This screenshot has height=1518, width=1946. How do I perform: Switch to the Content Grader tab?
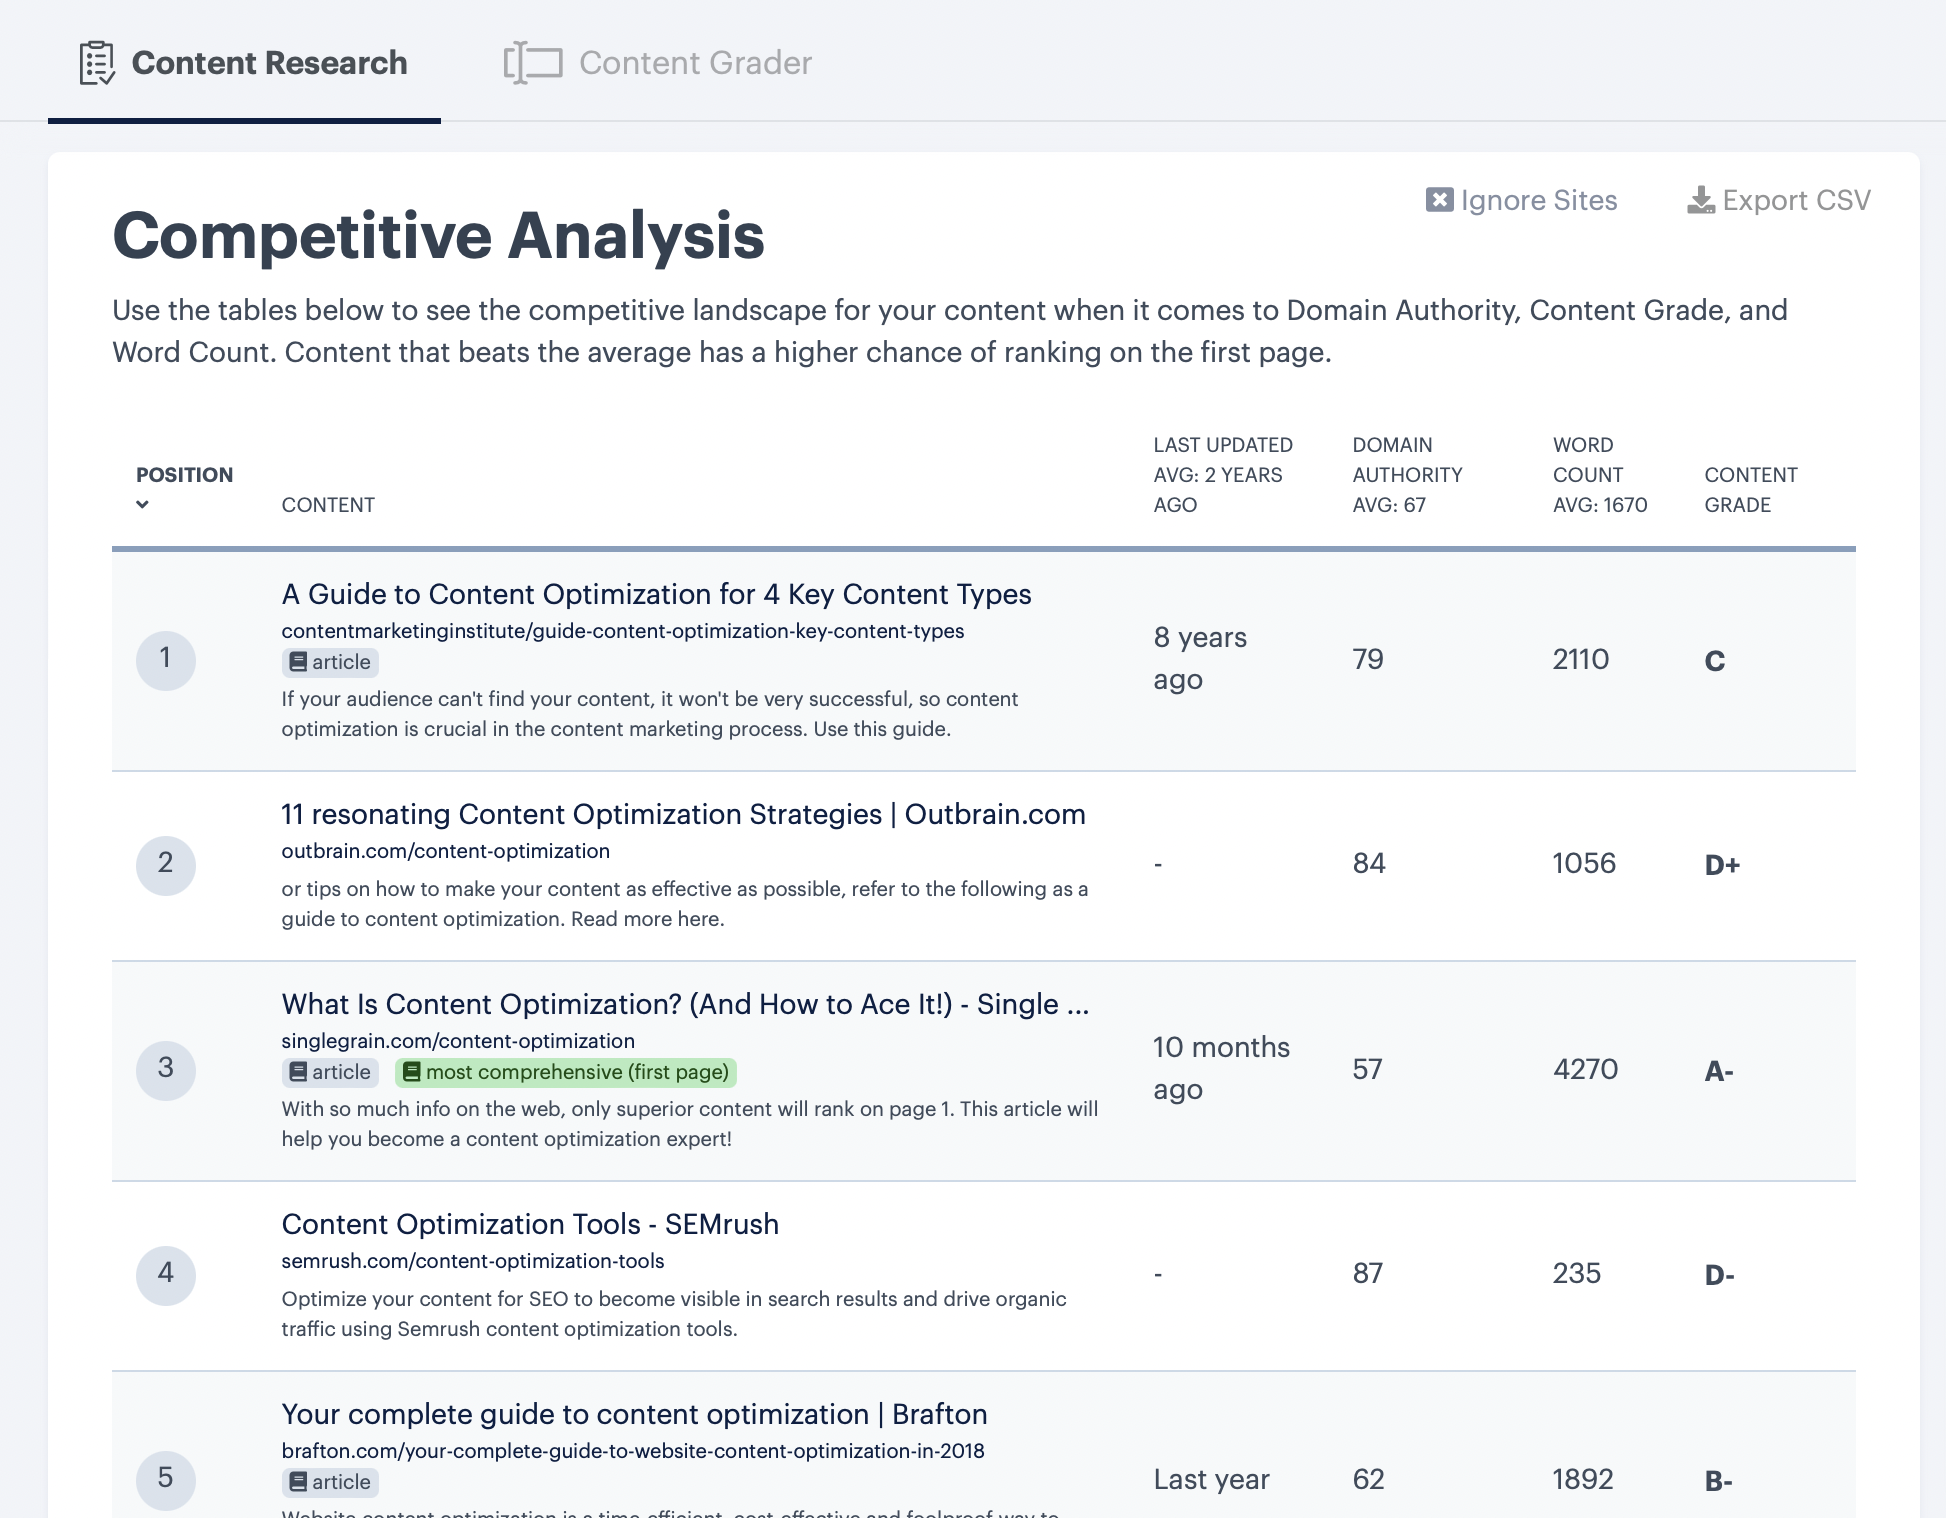(x=695, y=63)
